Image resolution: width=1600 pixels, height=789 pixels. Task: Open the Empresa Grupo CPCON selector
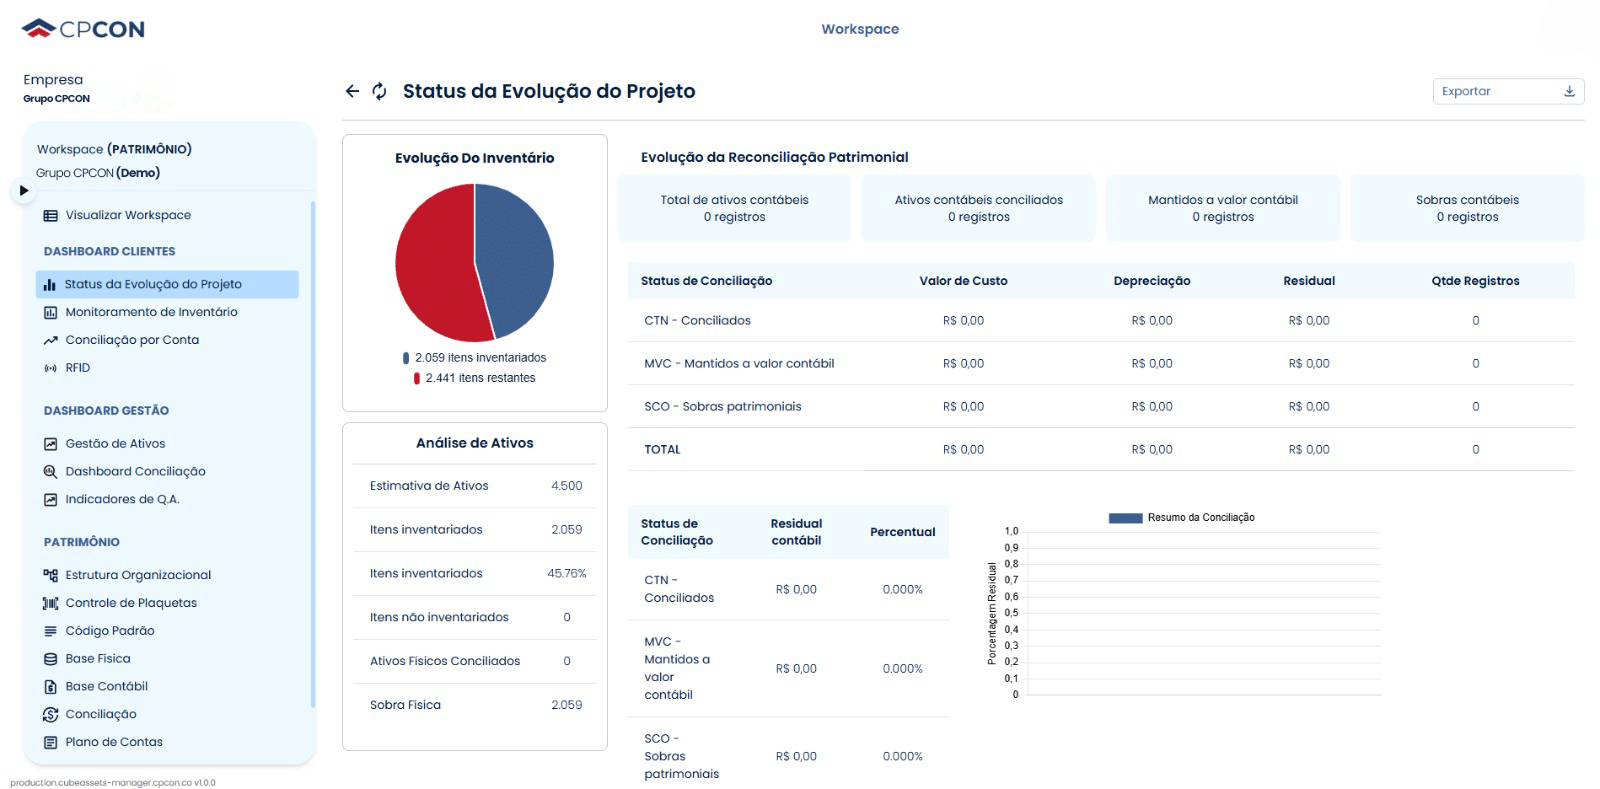(57, 88)
